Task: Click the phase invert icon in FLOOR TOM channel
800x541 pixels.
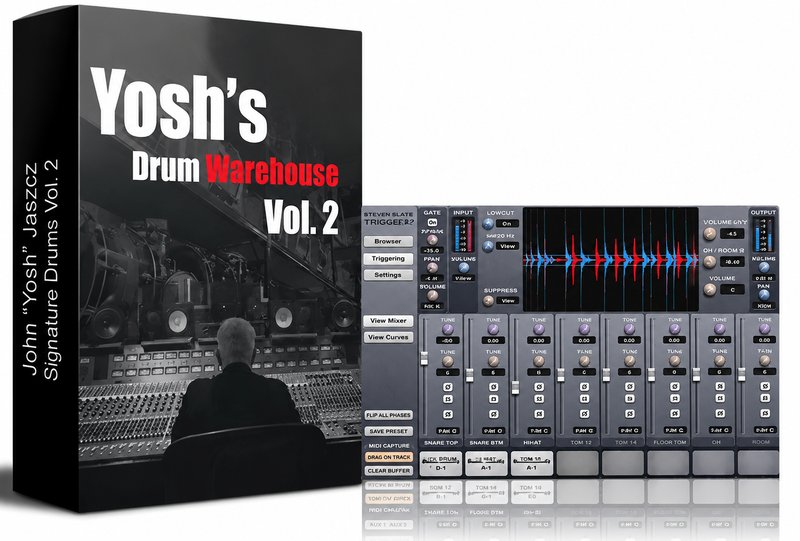Action: 674,387
